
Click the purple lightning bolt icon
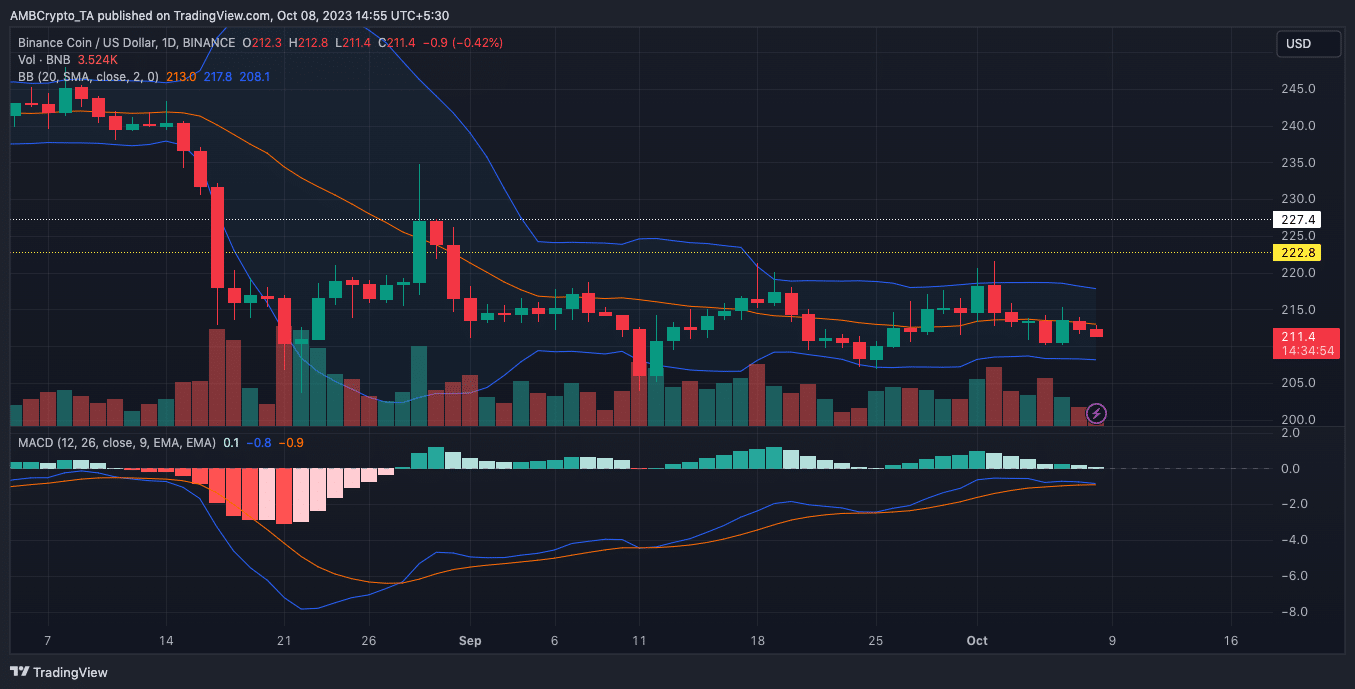coord(1096,412)
